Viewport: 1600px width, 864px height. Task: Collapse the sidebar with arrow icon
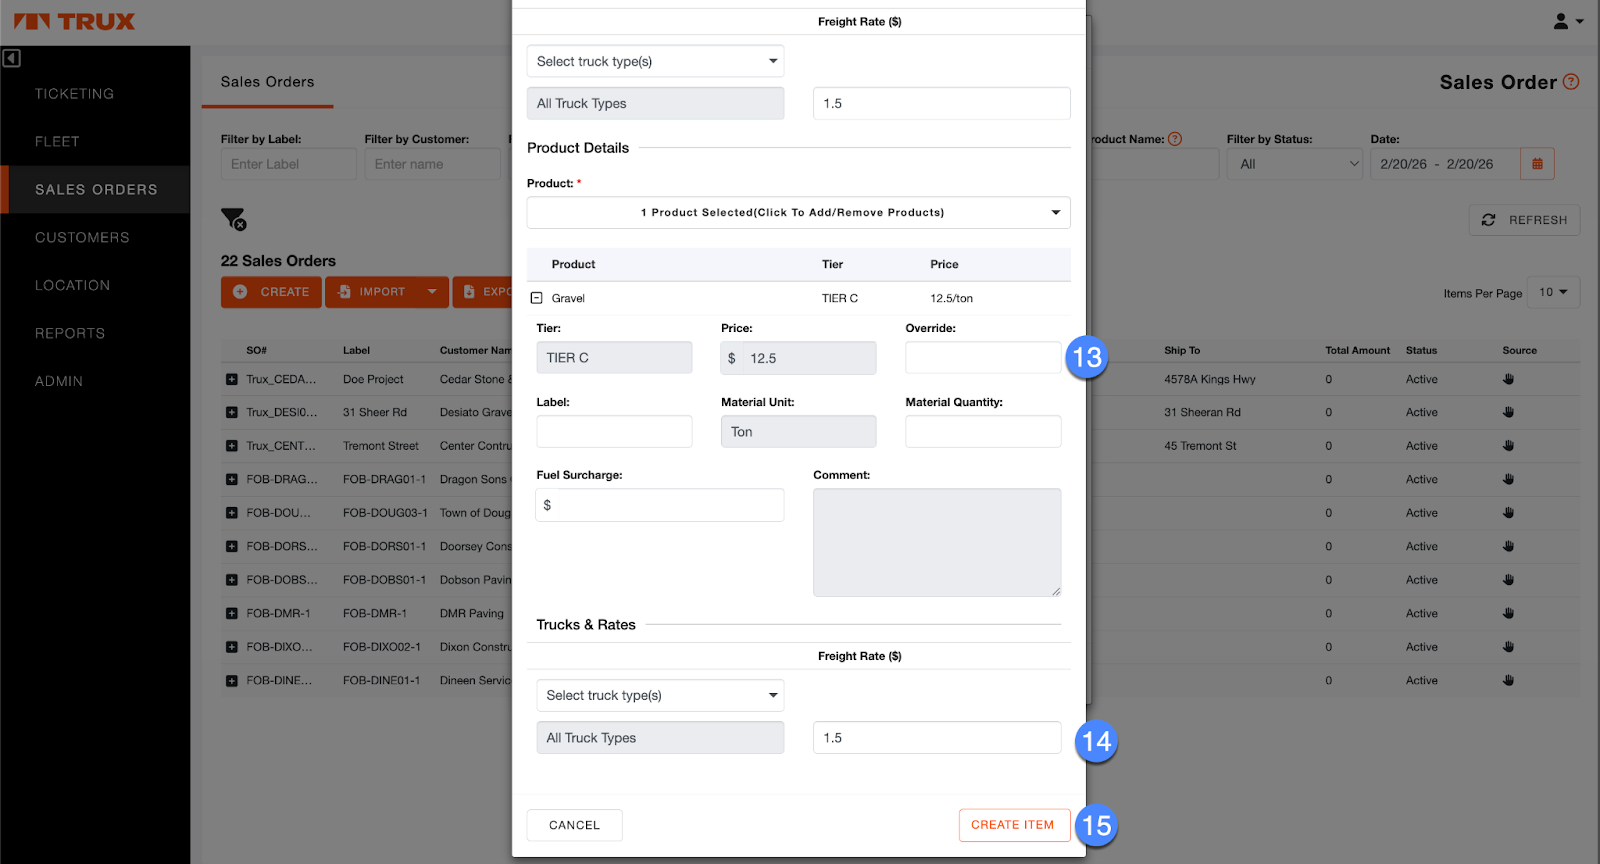click(x=12, y=58)
